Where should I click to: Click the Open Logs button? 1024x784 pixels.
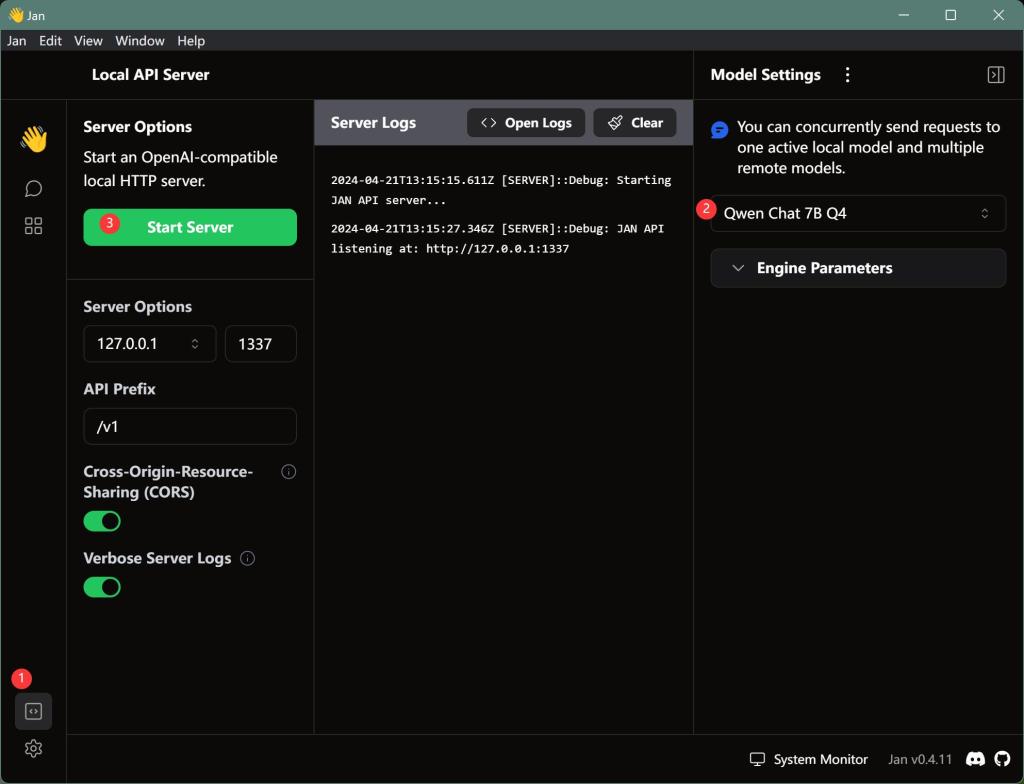click(526, 123)
